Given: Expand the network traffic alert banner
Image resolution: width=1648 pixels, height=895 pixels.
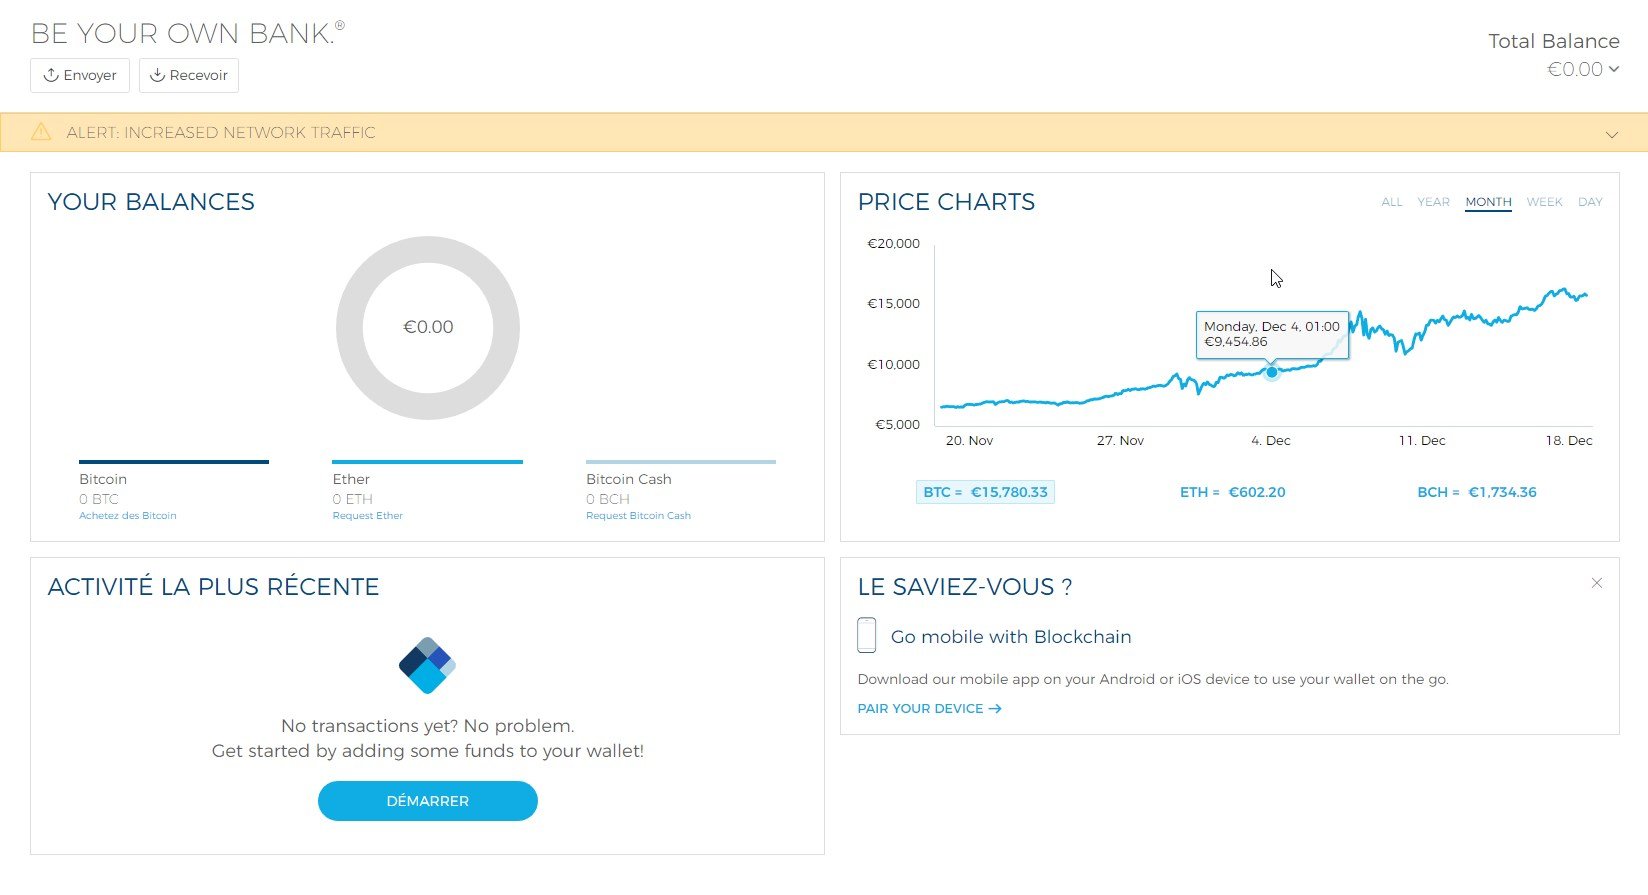Looking at the screenshot, I should [x=1611, y=134].
